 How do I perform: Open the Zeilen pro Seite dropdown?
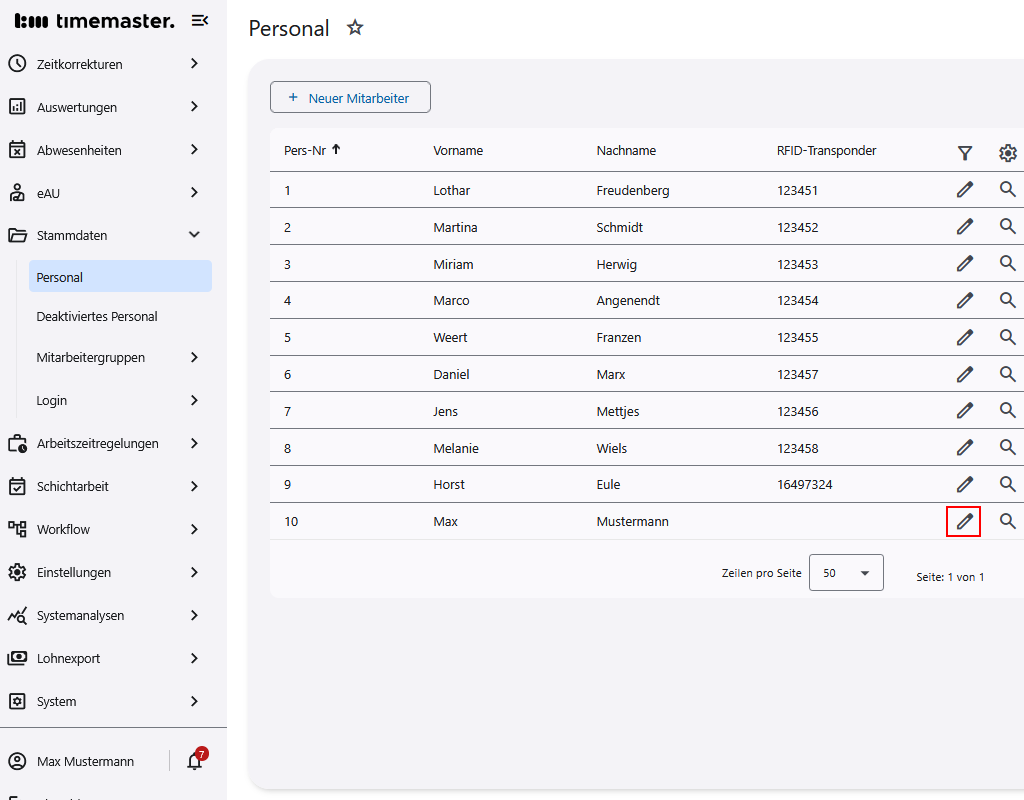[845, 573]
